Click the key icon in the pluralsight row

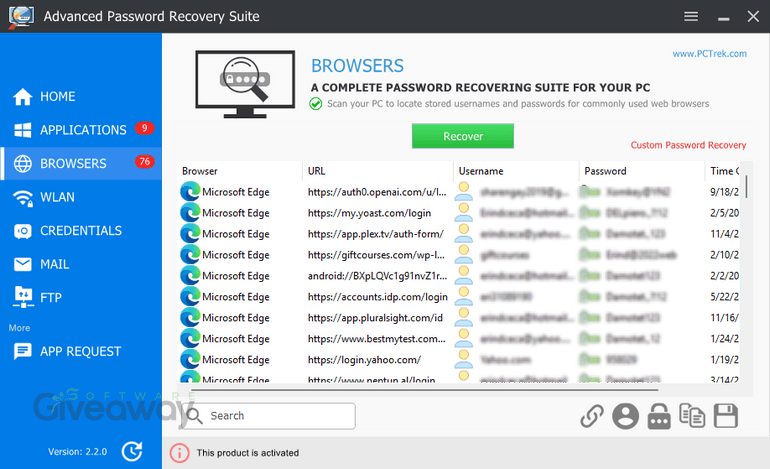click(590, 318)
